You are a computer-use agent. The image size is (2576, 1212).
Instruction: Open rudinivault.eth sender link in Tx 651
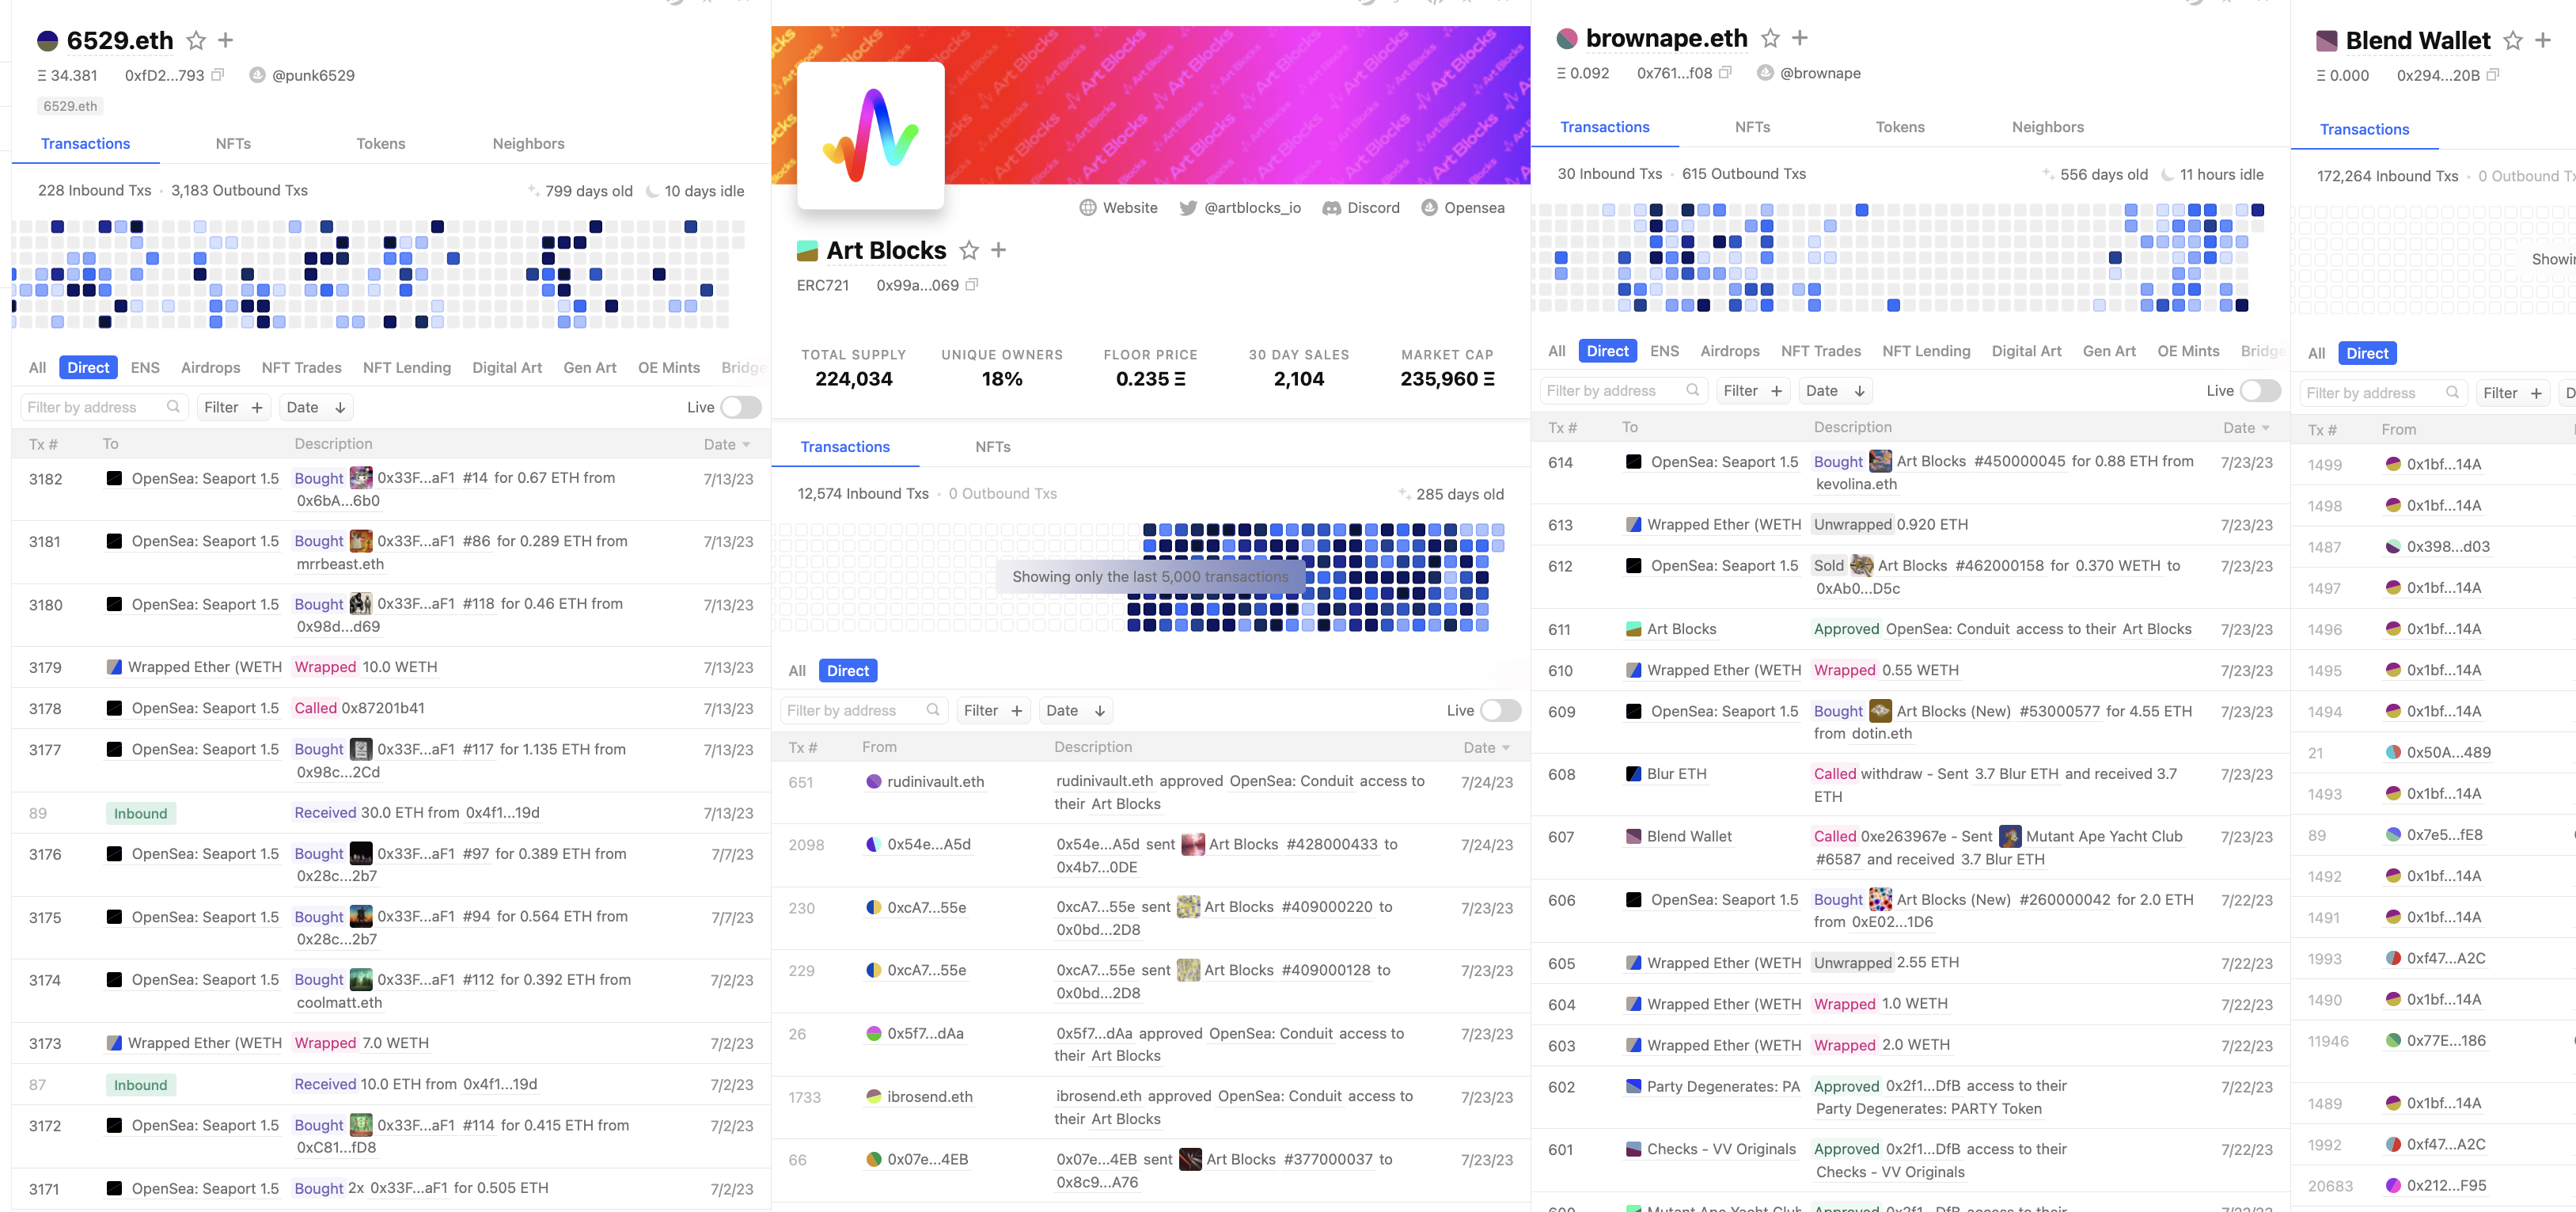point(935,781)
